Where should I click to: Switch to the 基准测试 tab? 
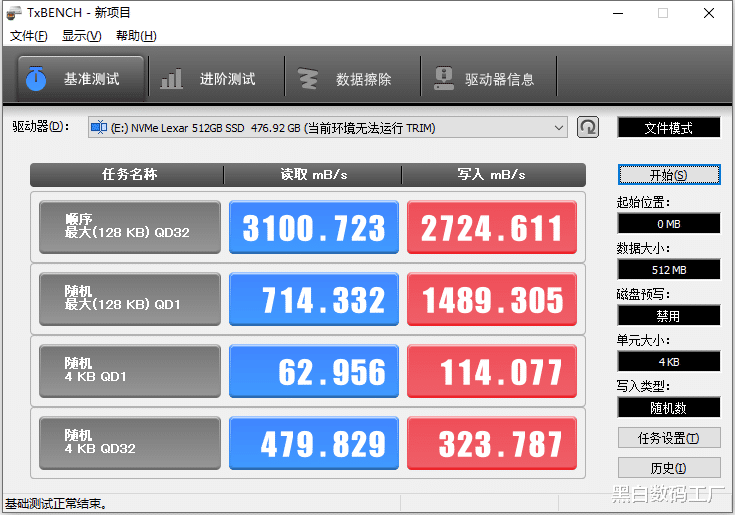click(x=81, y=79)
